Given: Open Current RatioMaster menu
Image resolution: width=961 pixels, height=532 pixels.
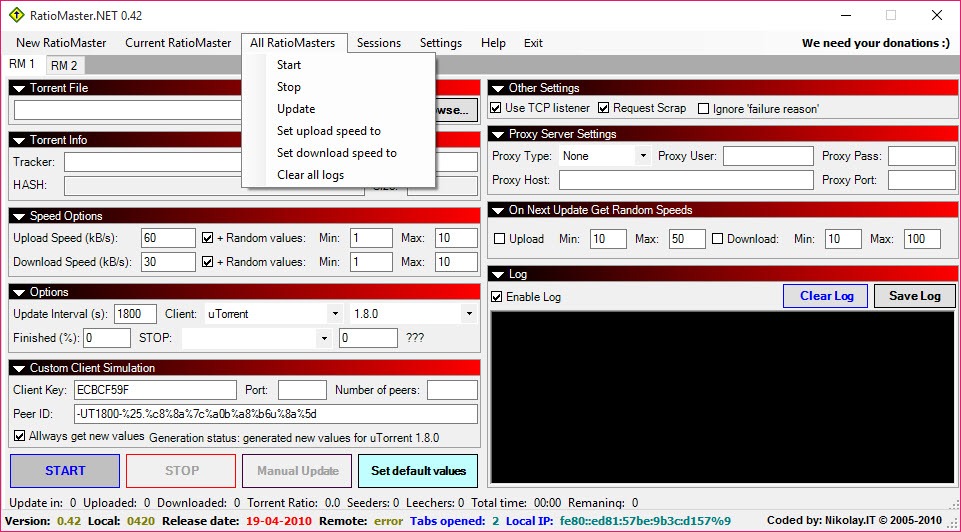Looking at the screenshot, I should coord(178,43).
